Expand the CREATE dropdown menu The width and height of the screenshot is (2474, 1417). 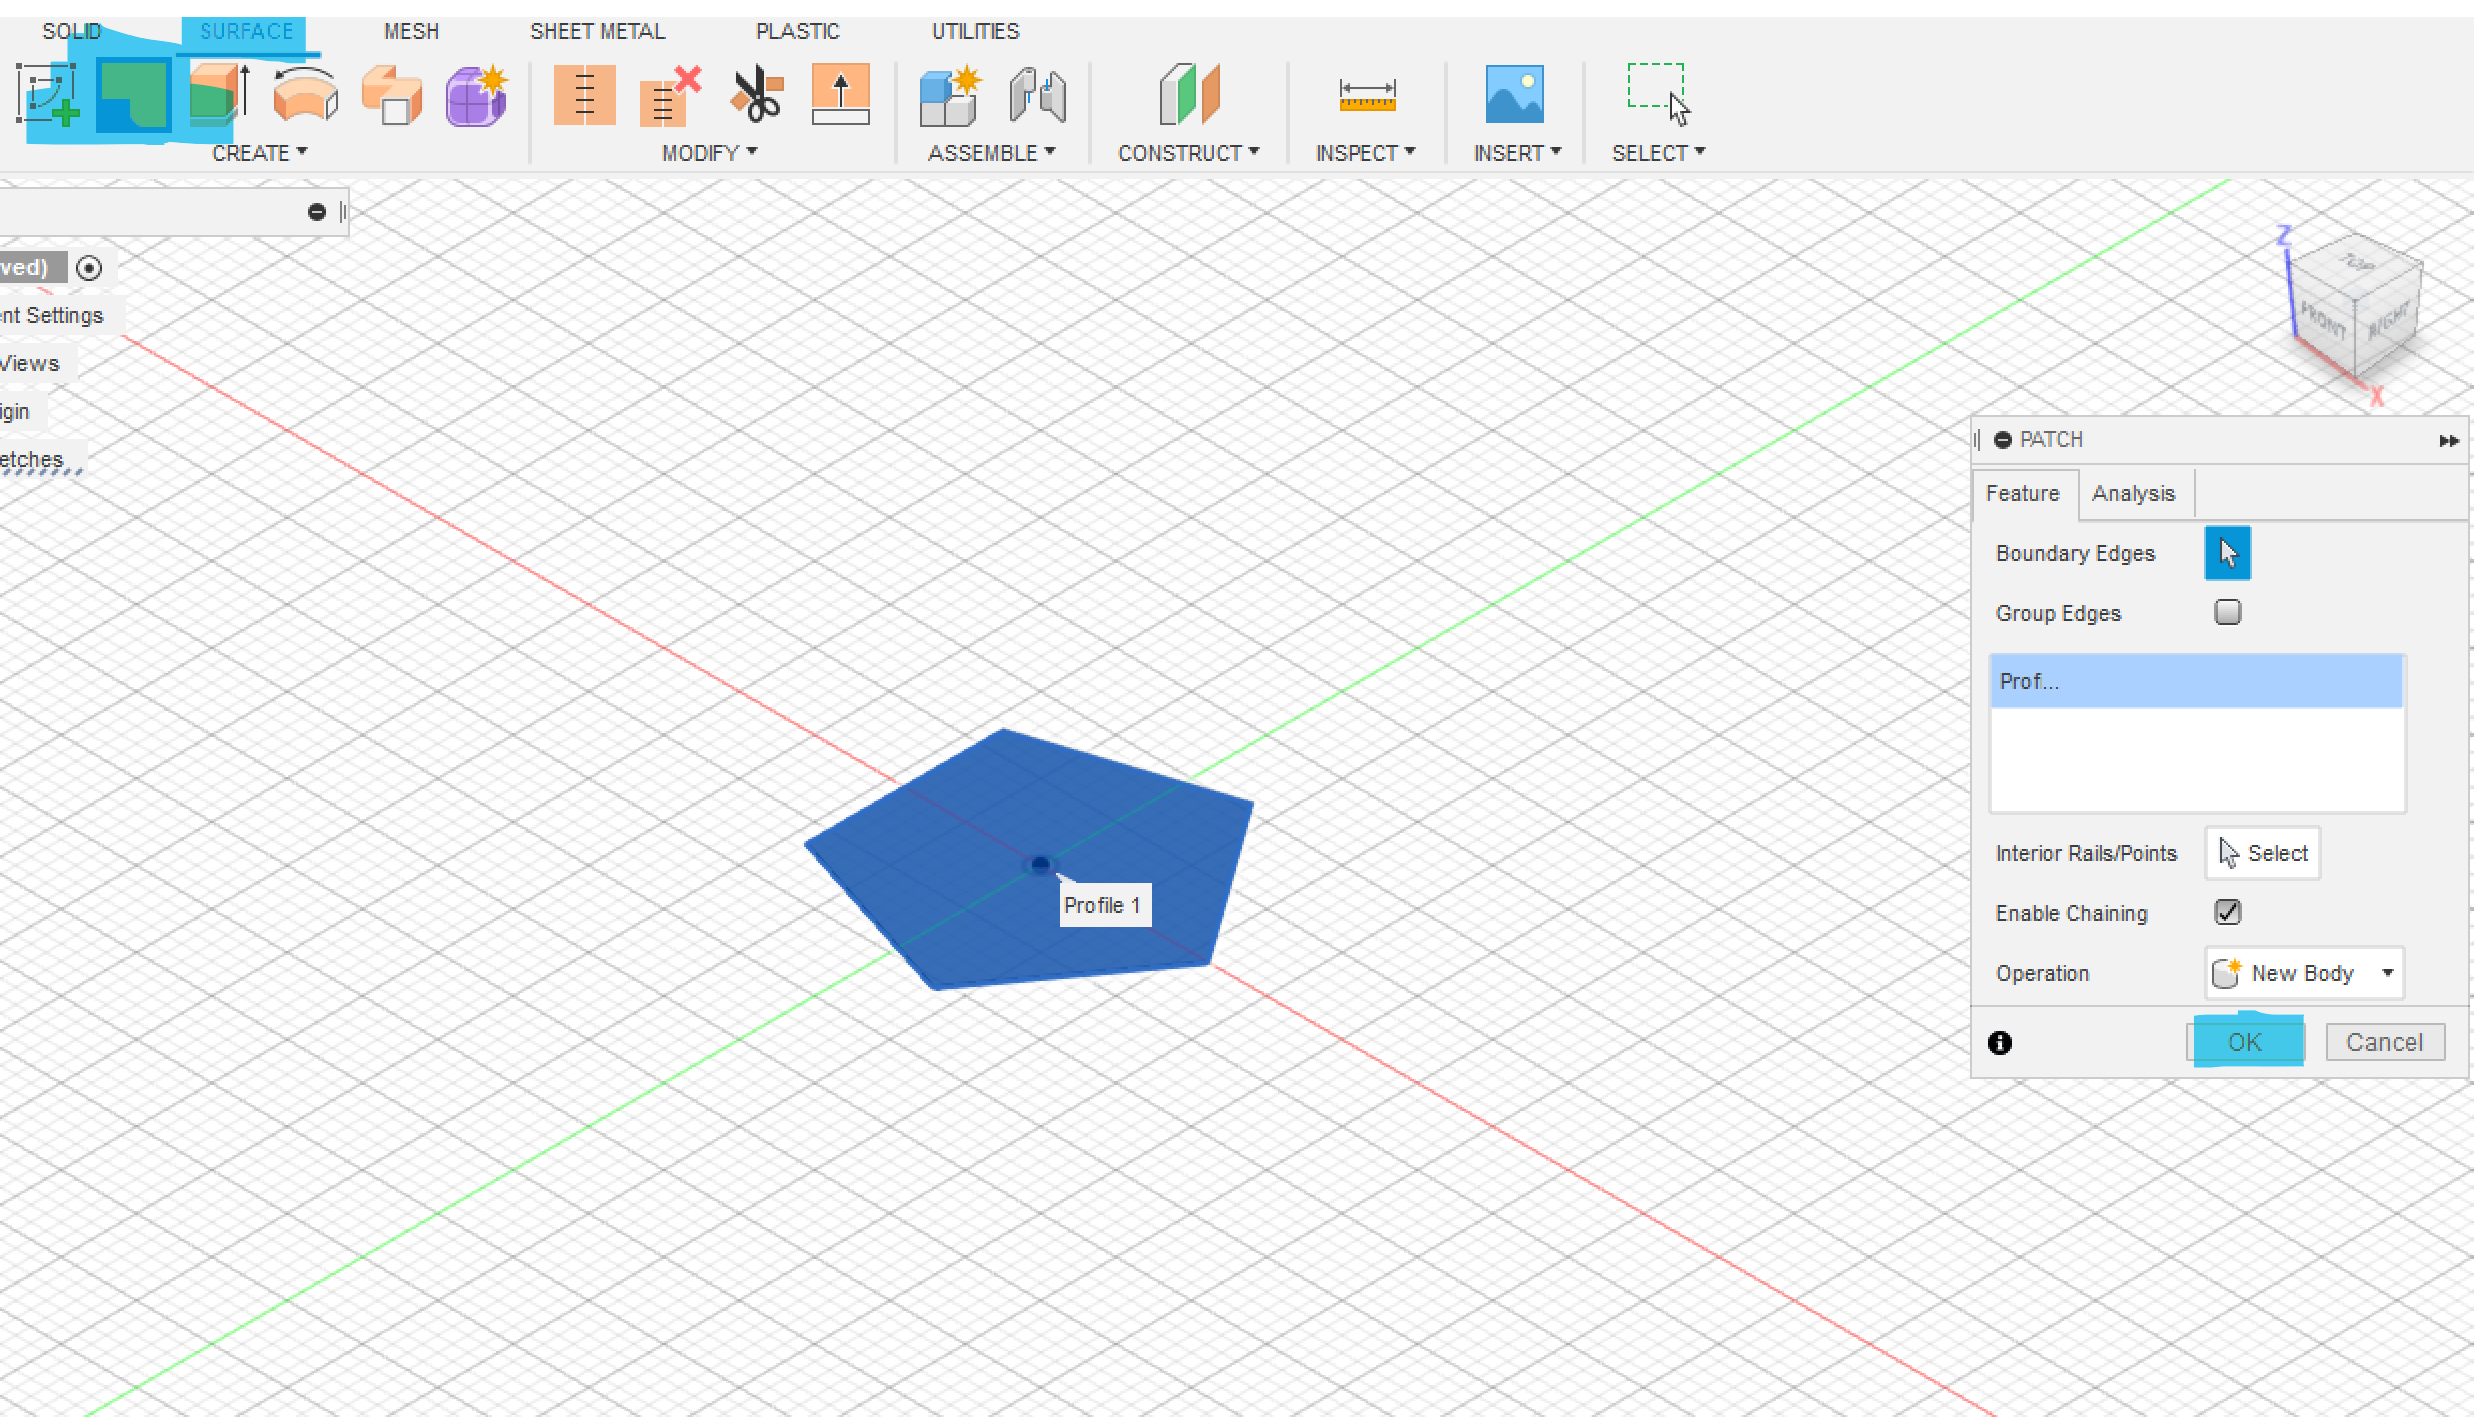259,153
